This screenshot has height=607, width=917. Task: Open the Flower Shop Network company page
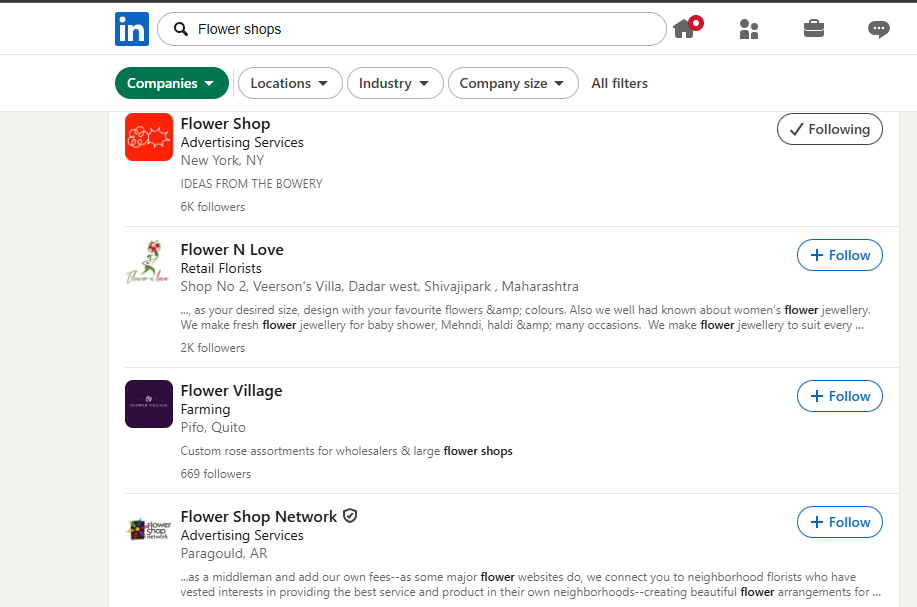[x=258, y=517]
